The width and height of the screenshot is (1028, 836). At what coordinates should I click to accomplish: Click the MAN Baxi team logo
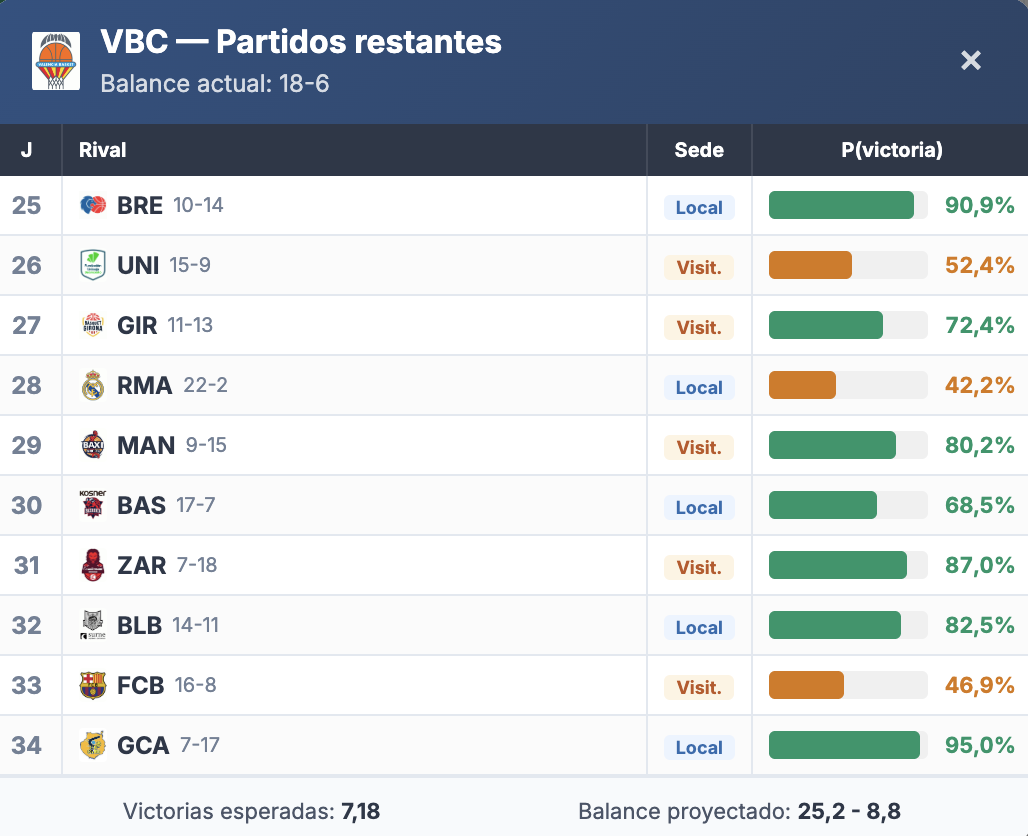(x=93, y=445)
